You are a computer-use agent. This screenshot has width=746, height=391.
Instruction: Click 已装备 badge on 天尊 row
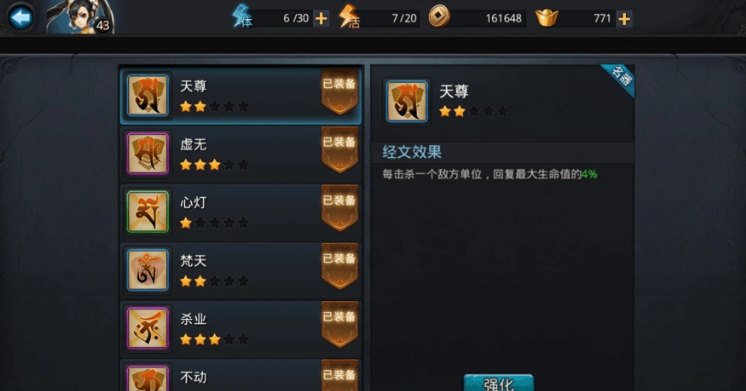tap(339, 92)
